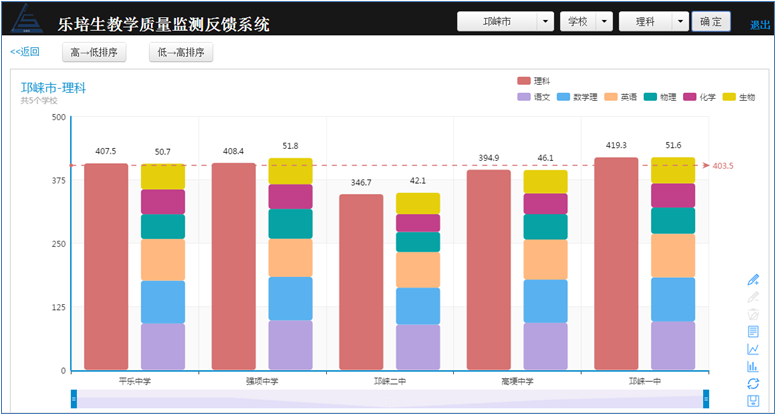Open the data view document icon
The image size is (775, 415).
[x=753, y=332]
